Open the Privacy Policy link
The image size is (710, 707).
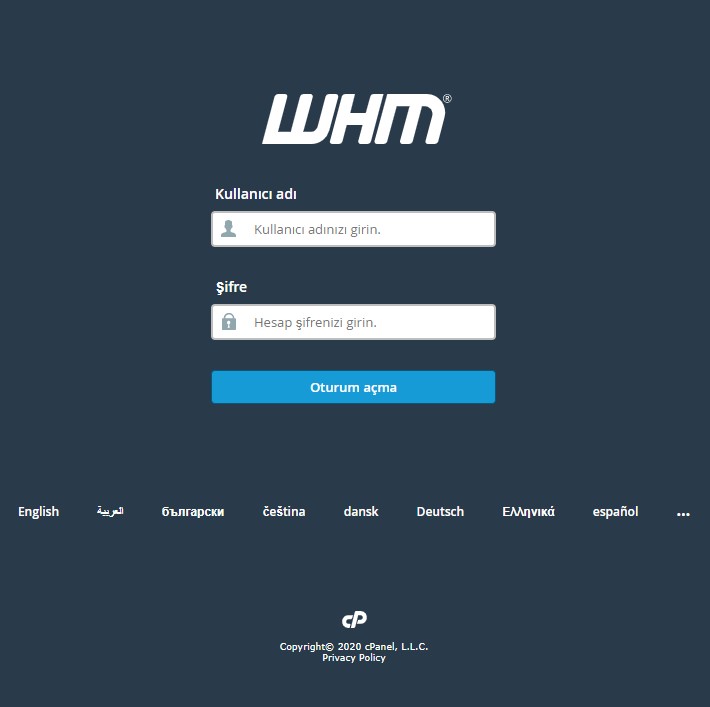pyautogui.click(x=354, y=658)
